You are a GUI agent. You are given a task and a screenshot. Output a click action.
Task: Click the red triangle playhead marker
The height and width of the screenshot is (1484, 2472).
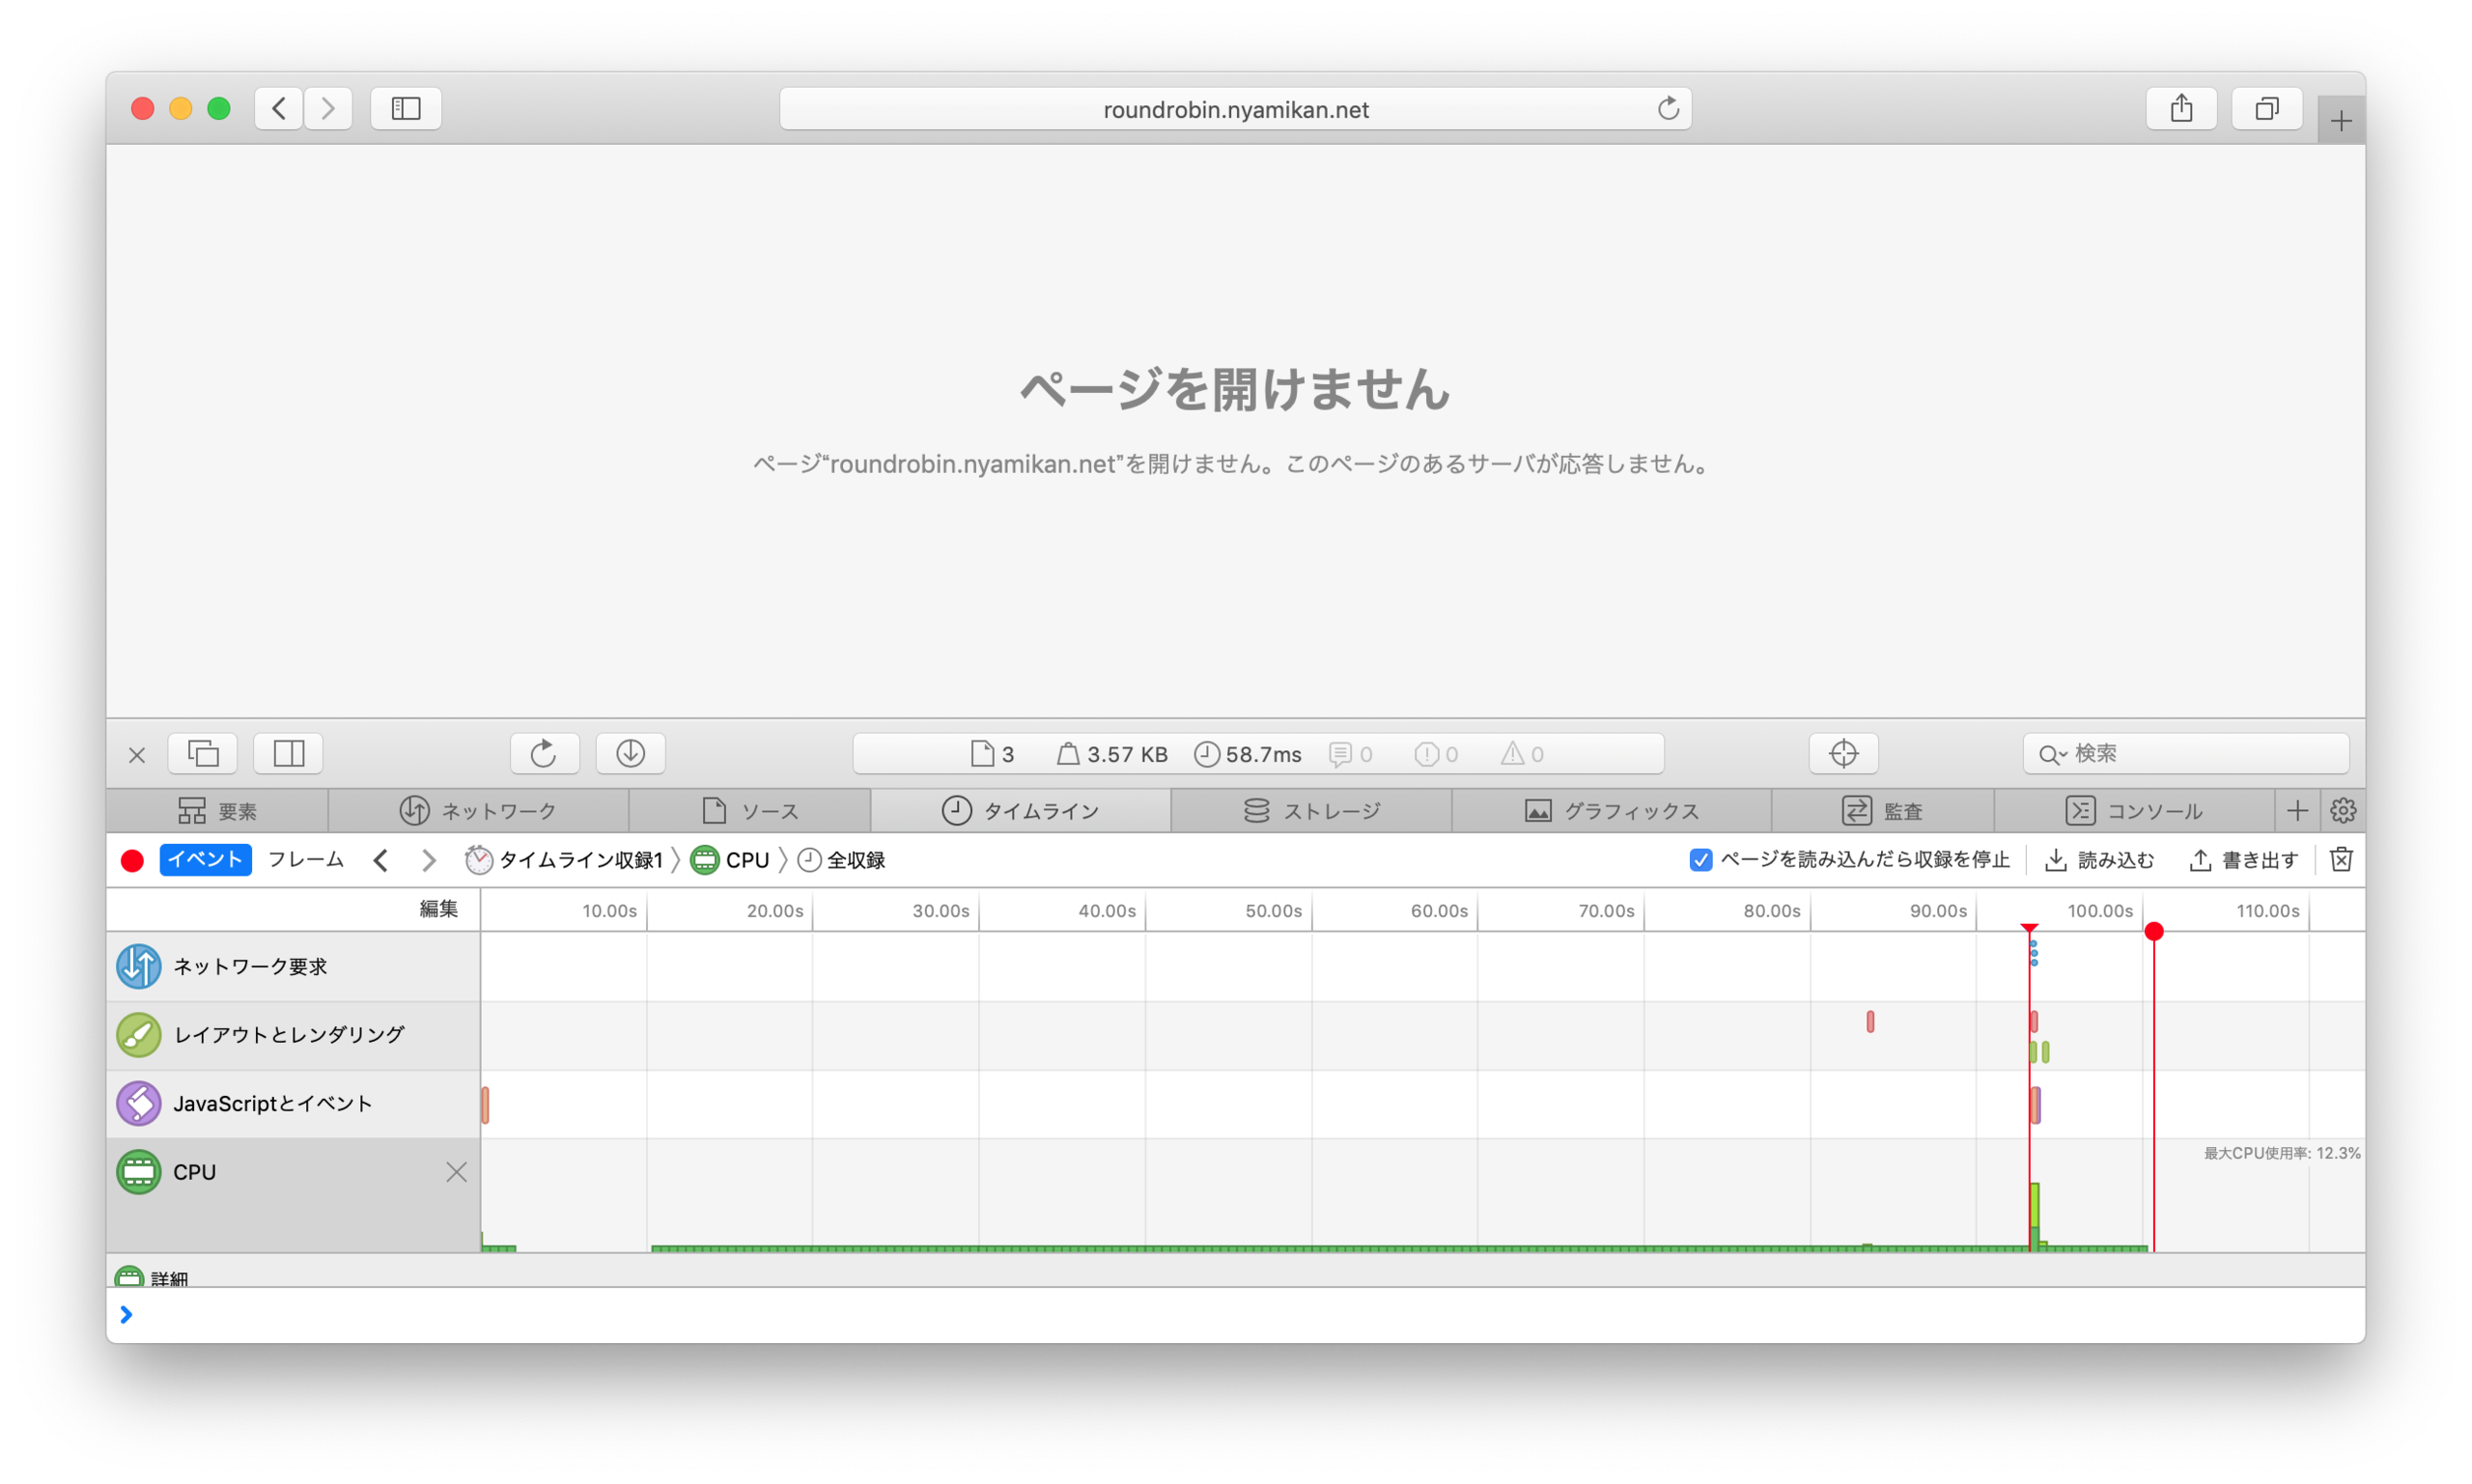coord(2028,928)
